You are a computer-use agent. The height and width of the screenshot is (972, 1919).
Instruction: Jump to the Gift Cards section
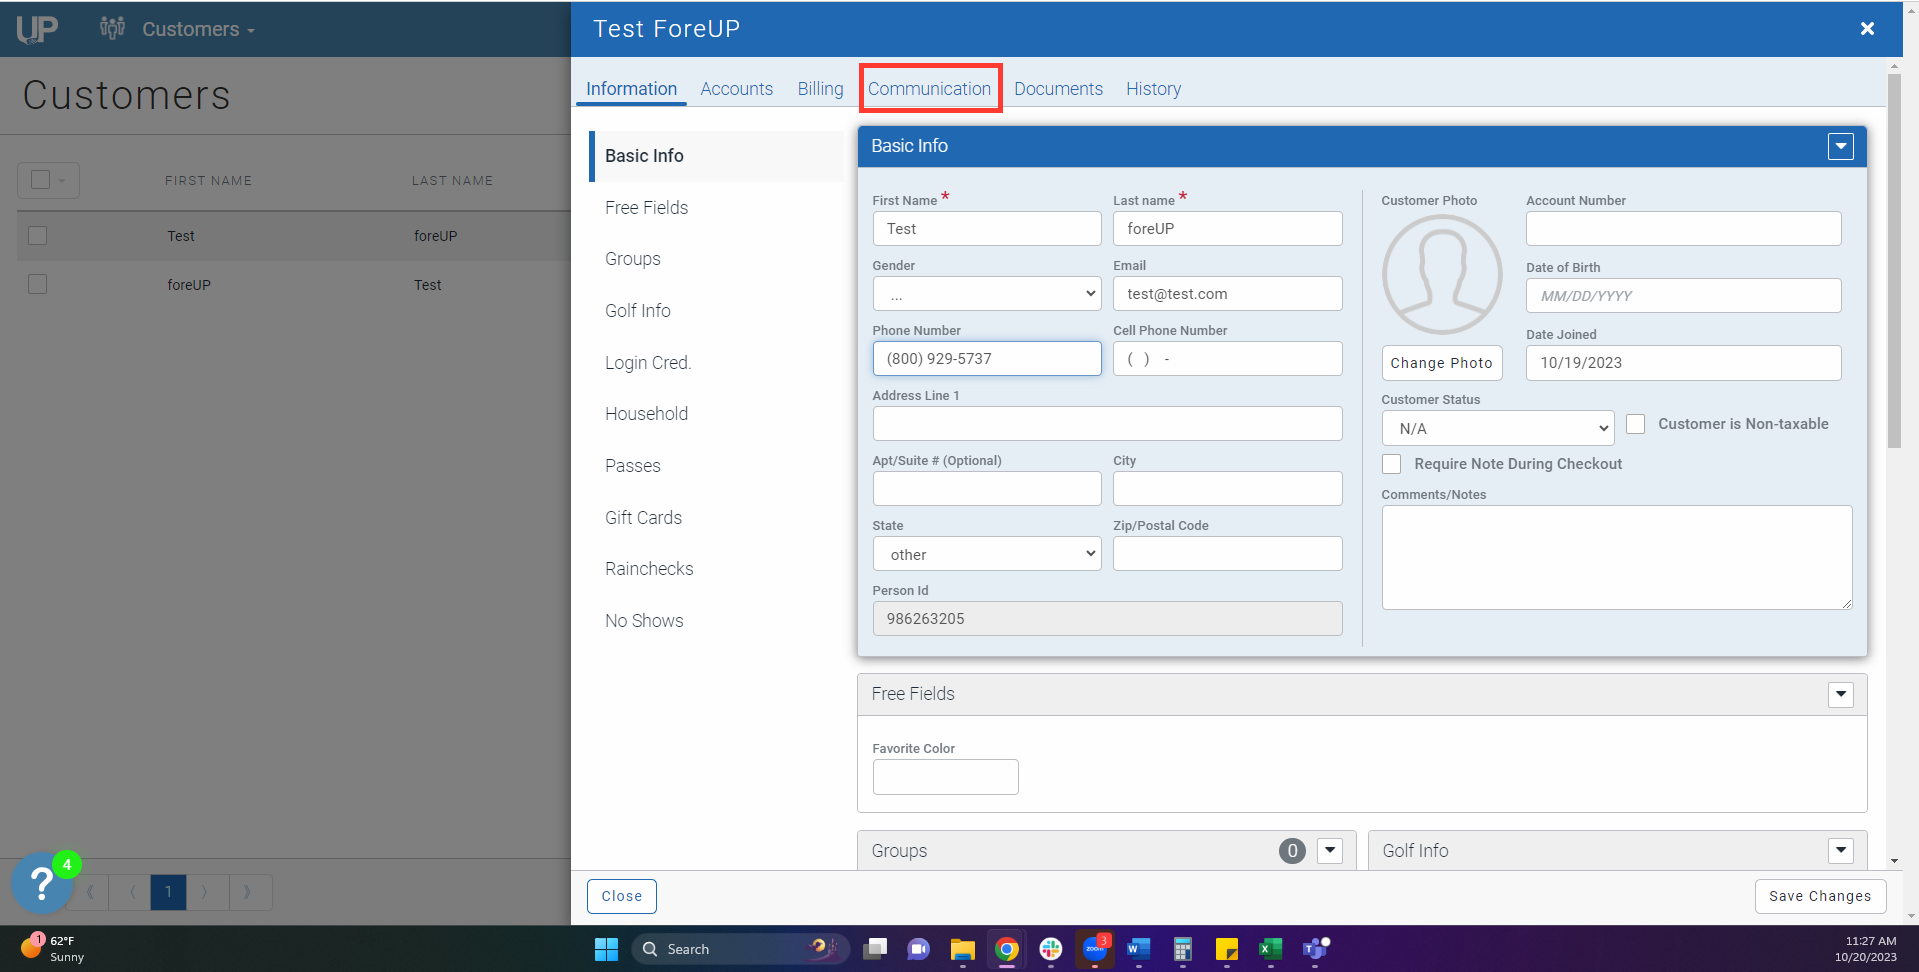click(643, 518)
